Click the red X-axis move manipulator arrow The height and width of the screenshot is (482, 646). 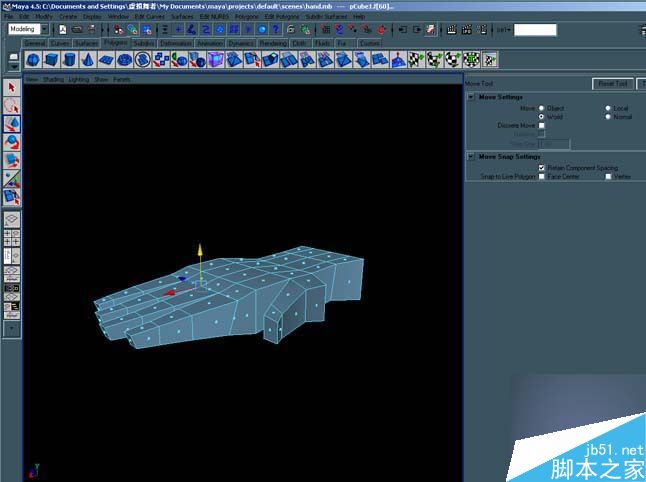click(x=169, y=293)
